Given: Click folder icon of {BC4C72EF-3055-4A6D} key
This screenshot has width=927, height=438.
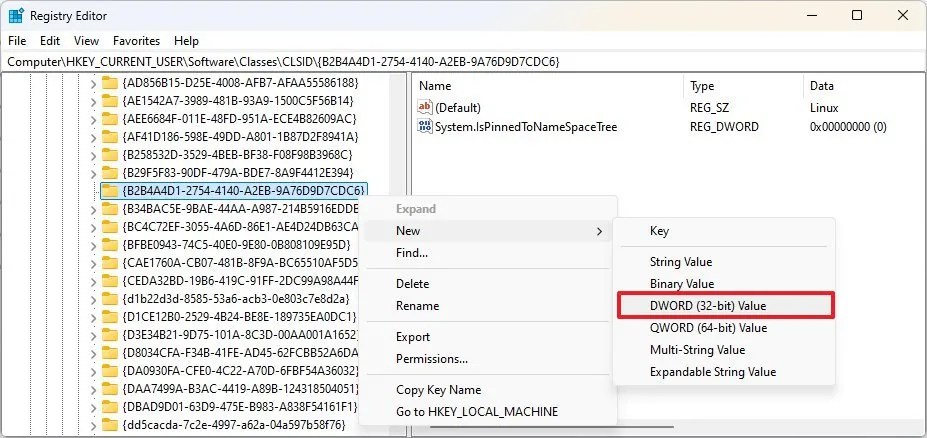Looking at the screenshot, I should pos(109,226).
